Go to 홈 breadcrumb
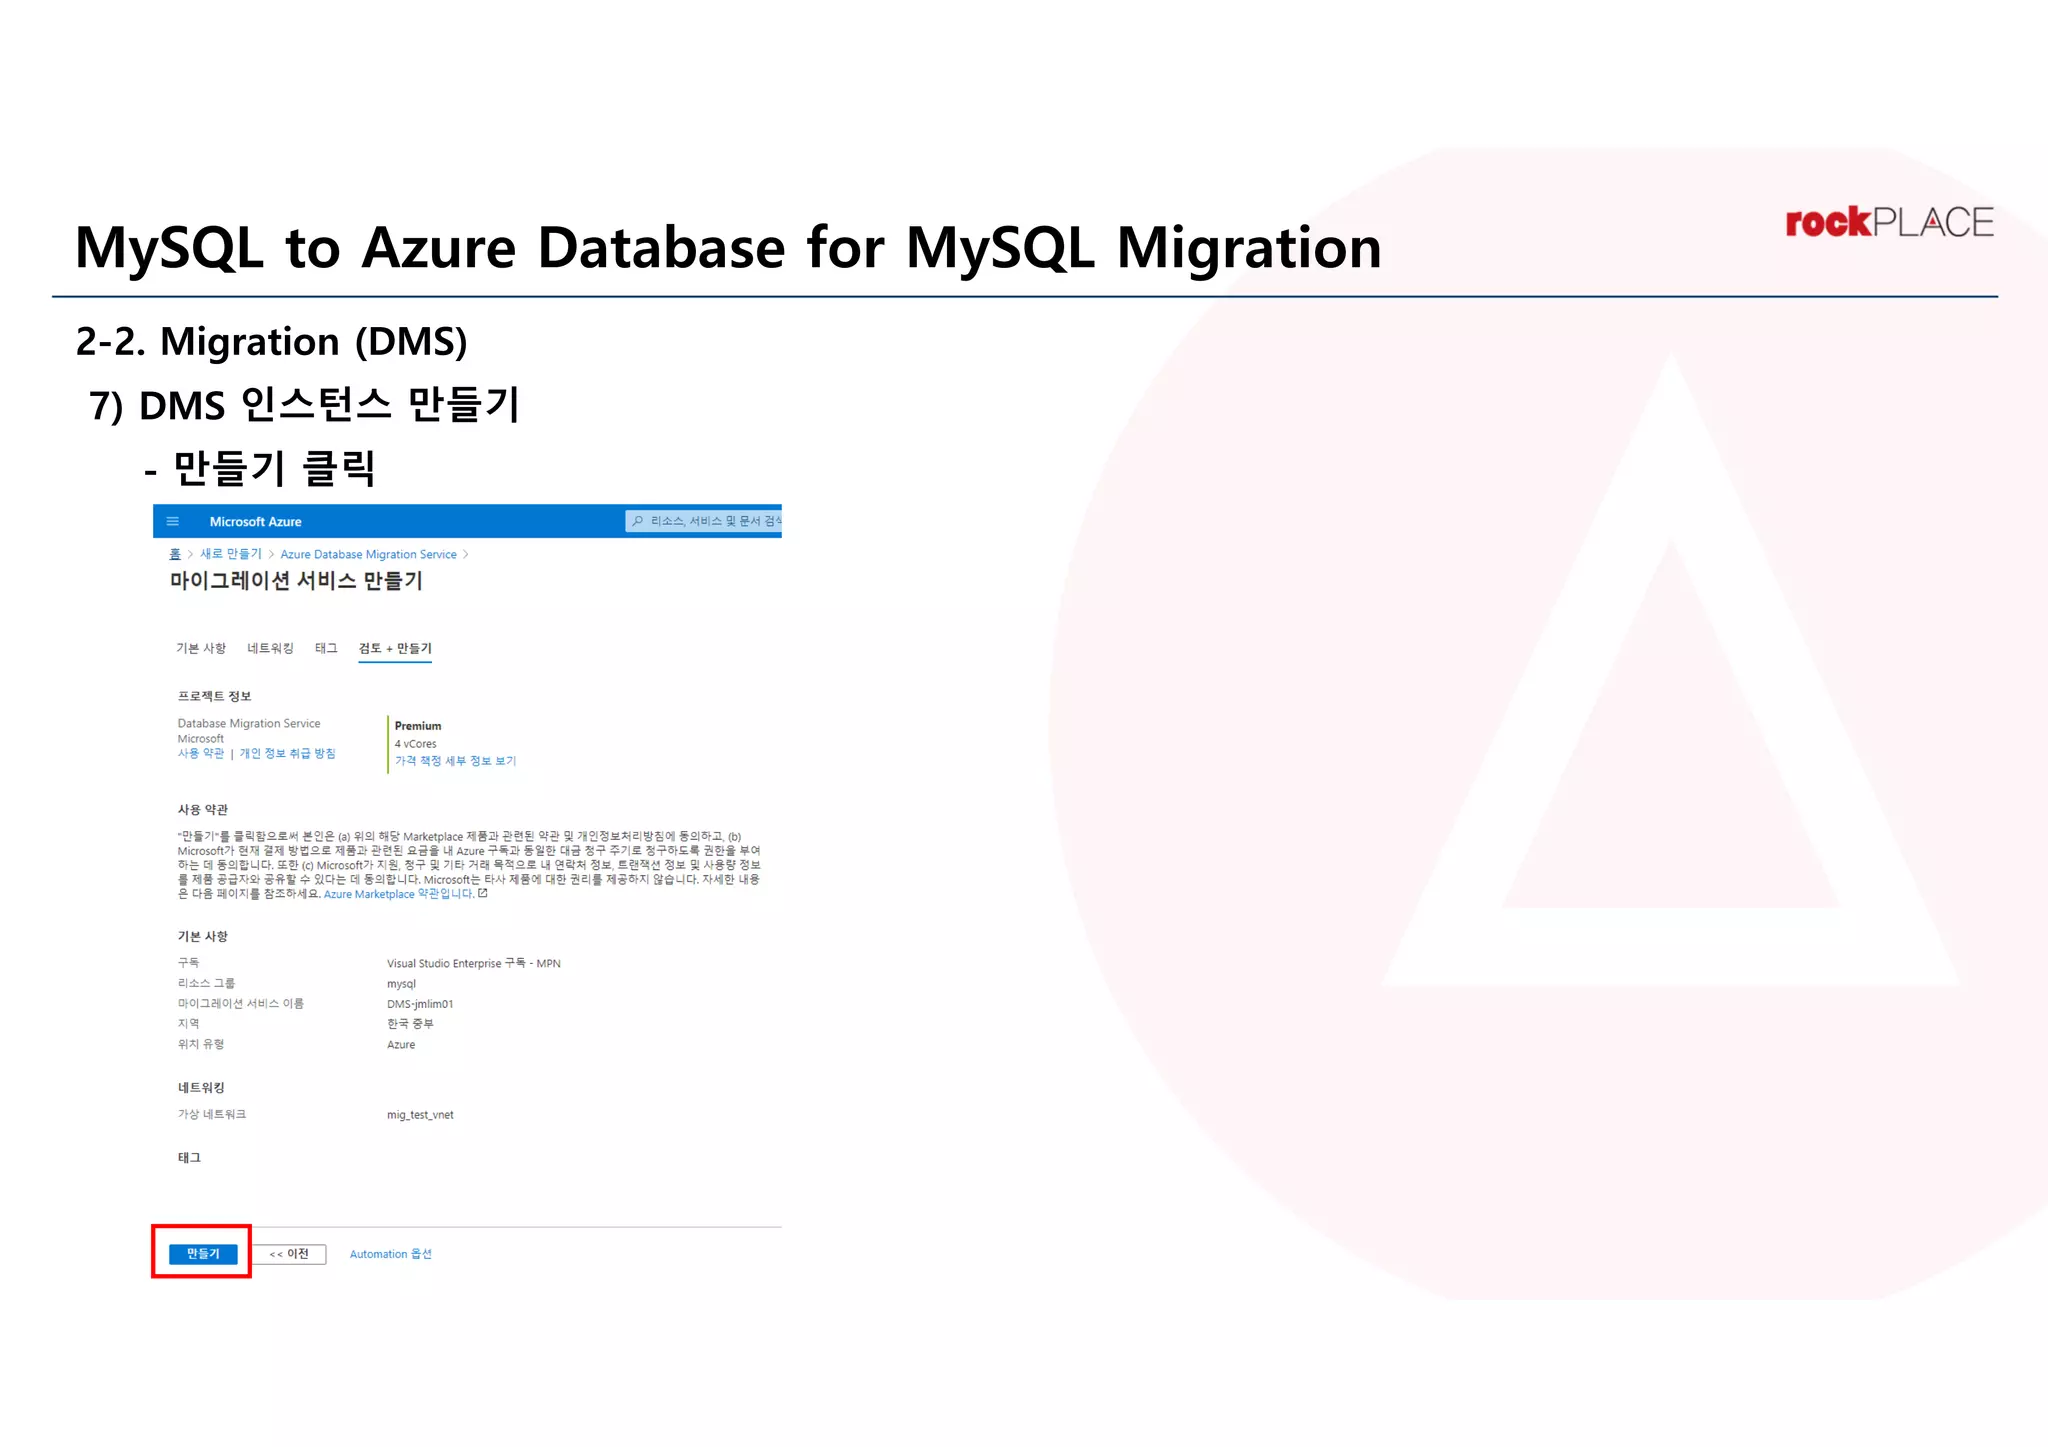2048x1447 pixels. tap(175, 554)
